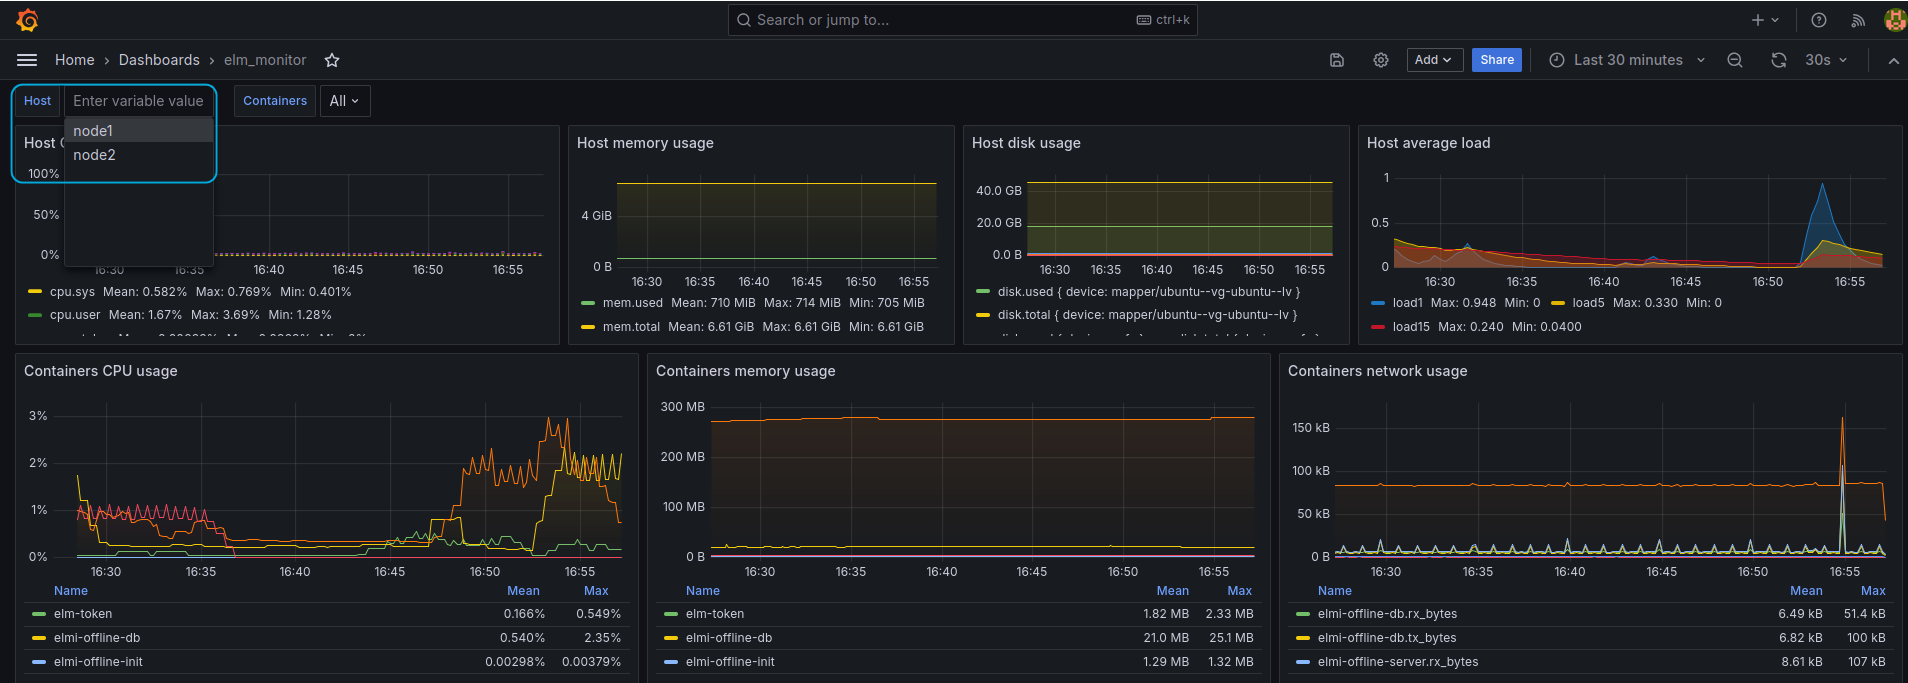Toggle cpu.sys series in legend
Screen dimensions: 1908x683
coord(72,292)
